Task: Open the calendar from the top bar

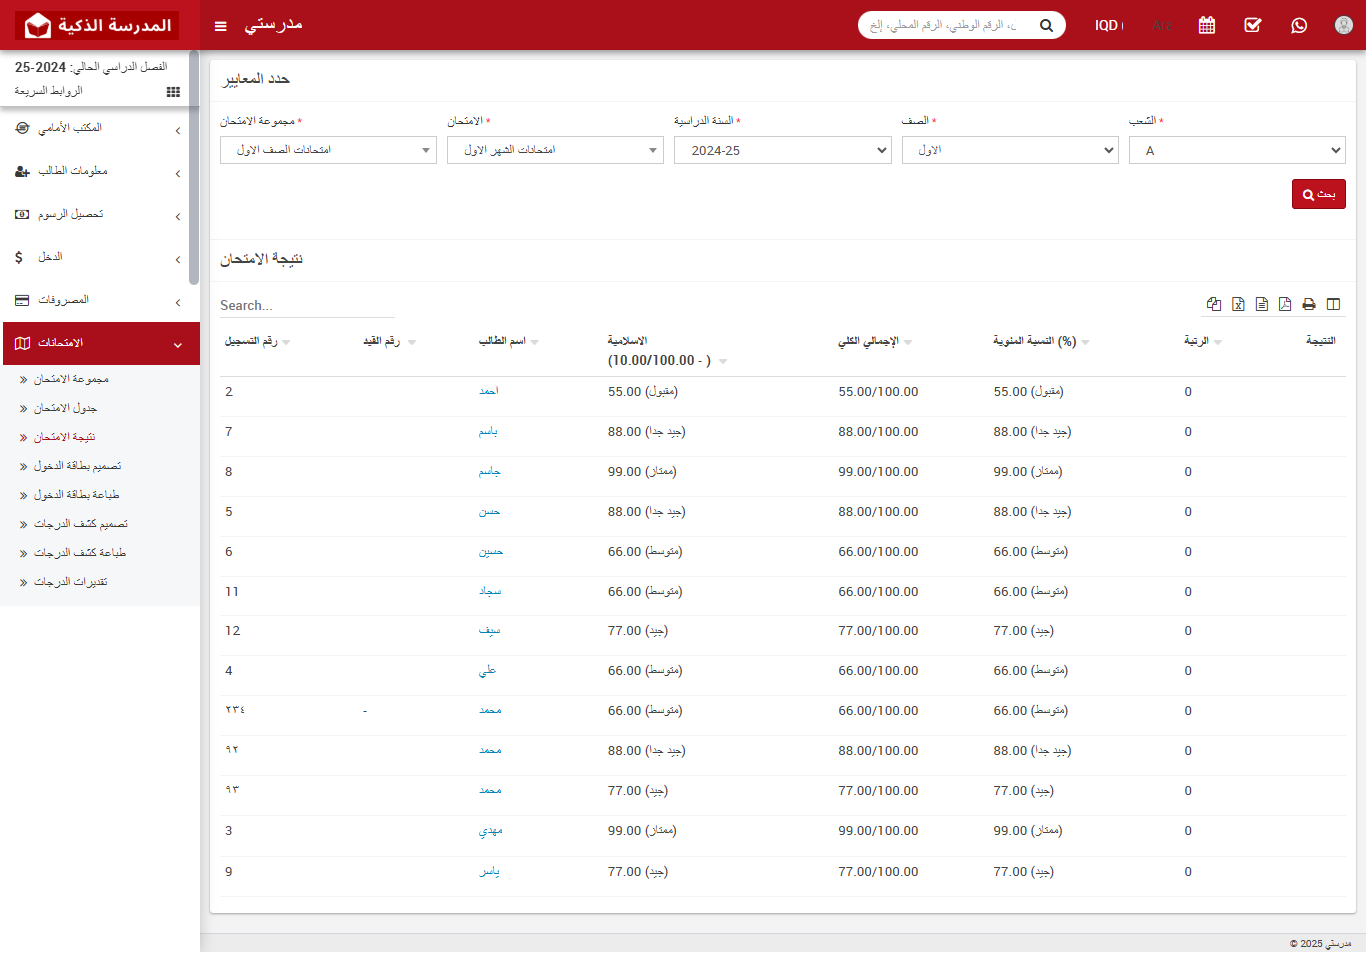Action: pyautogui.click(x=1207, y=25)
